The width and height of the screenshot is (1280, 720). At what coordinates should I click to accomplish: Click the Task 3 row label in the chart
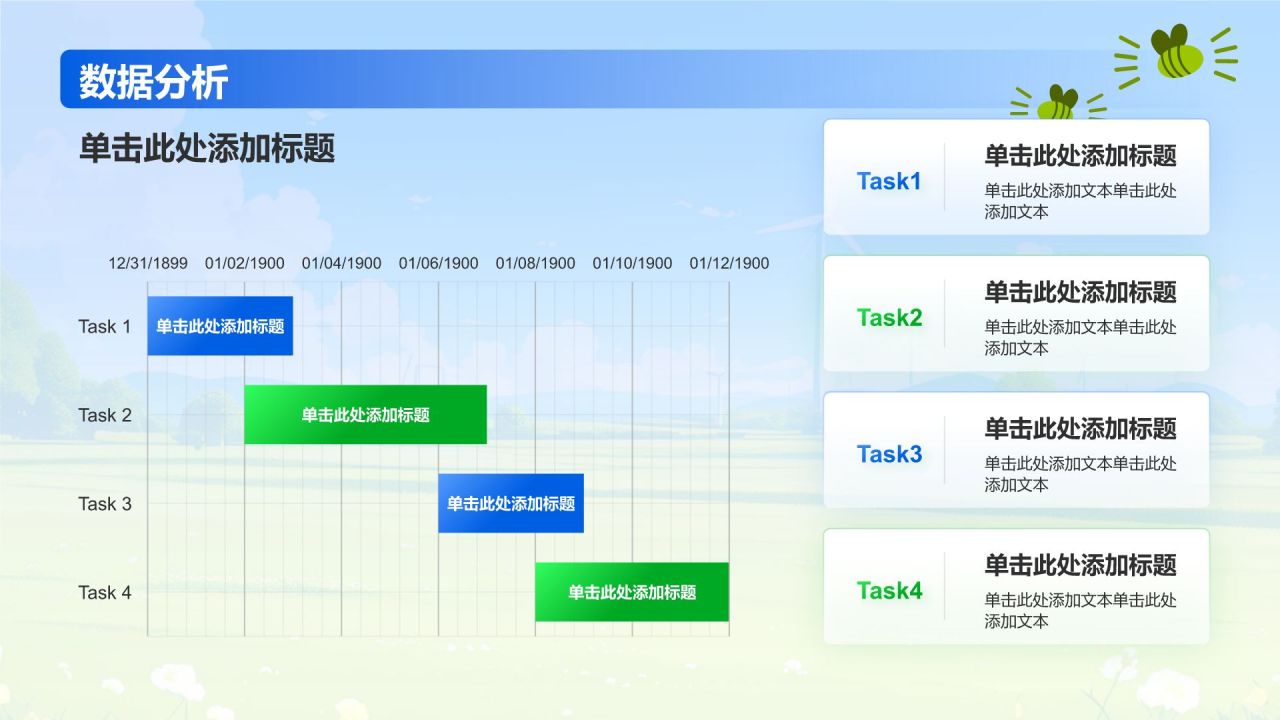click(105, 504)
